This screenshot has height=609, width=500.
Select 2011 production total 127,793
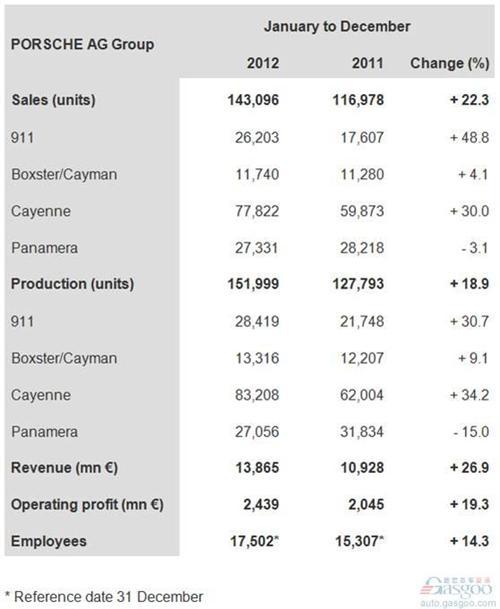[x=358, y=284]
